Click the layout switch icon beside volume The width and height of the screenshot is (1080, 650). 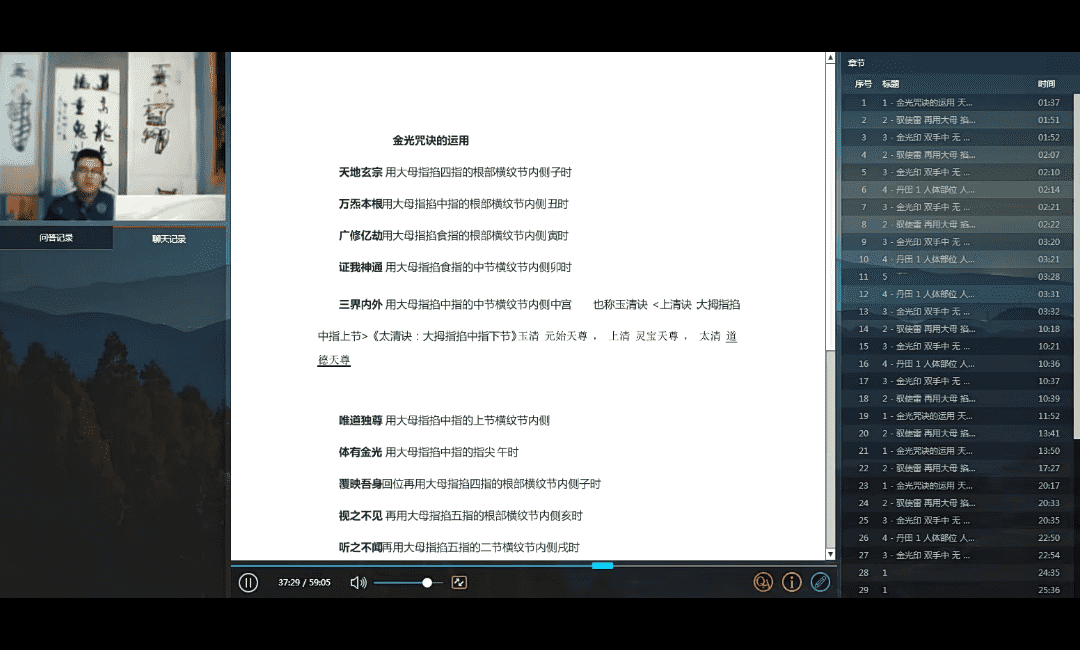459,582
